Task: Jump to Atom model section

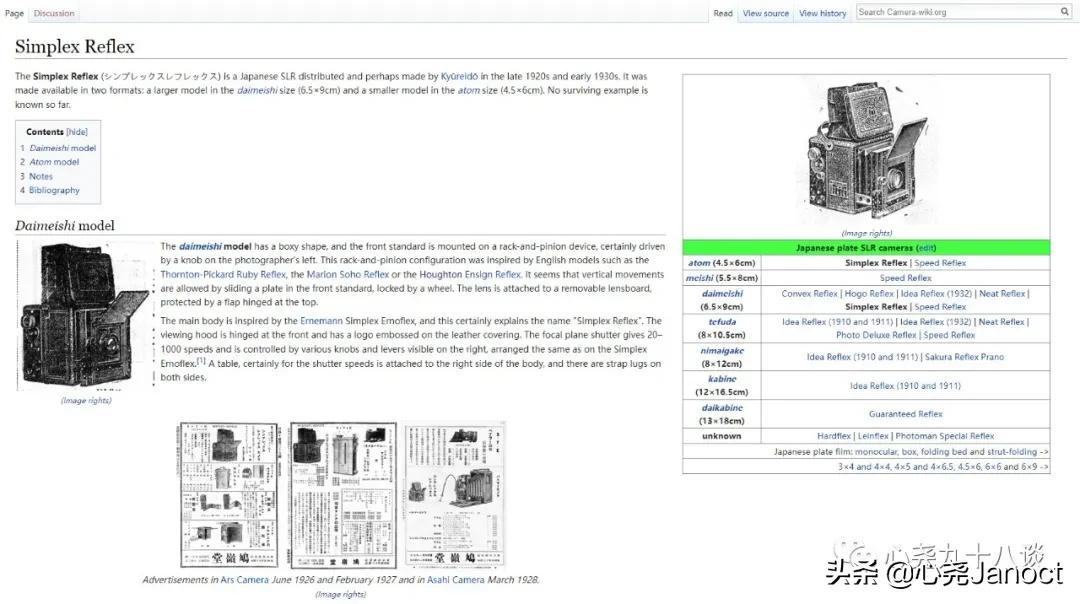Action: click(54, 162)
